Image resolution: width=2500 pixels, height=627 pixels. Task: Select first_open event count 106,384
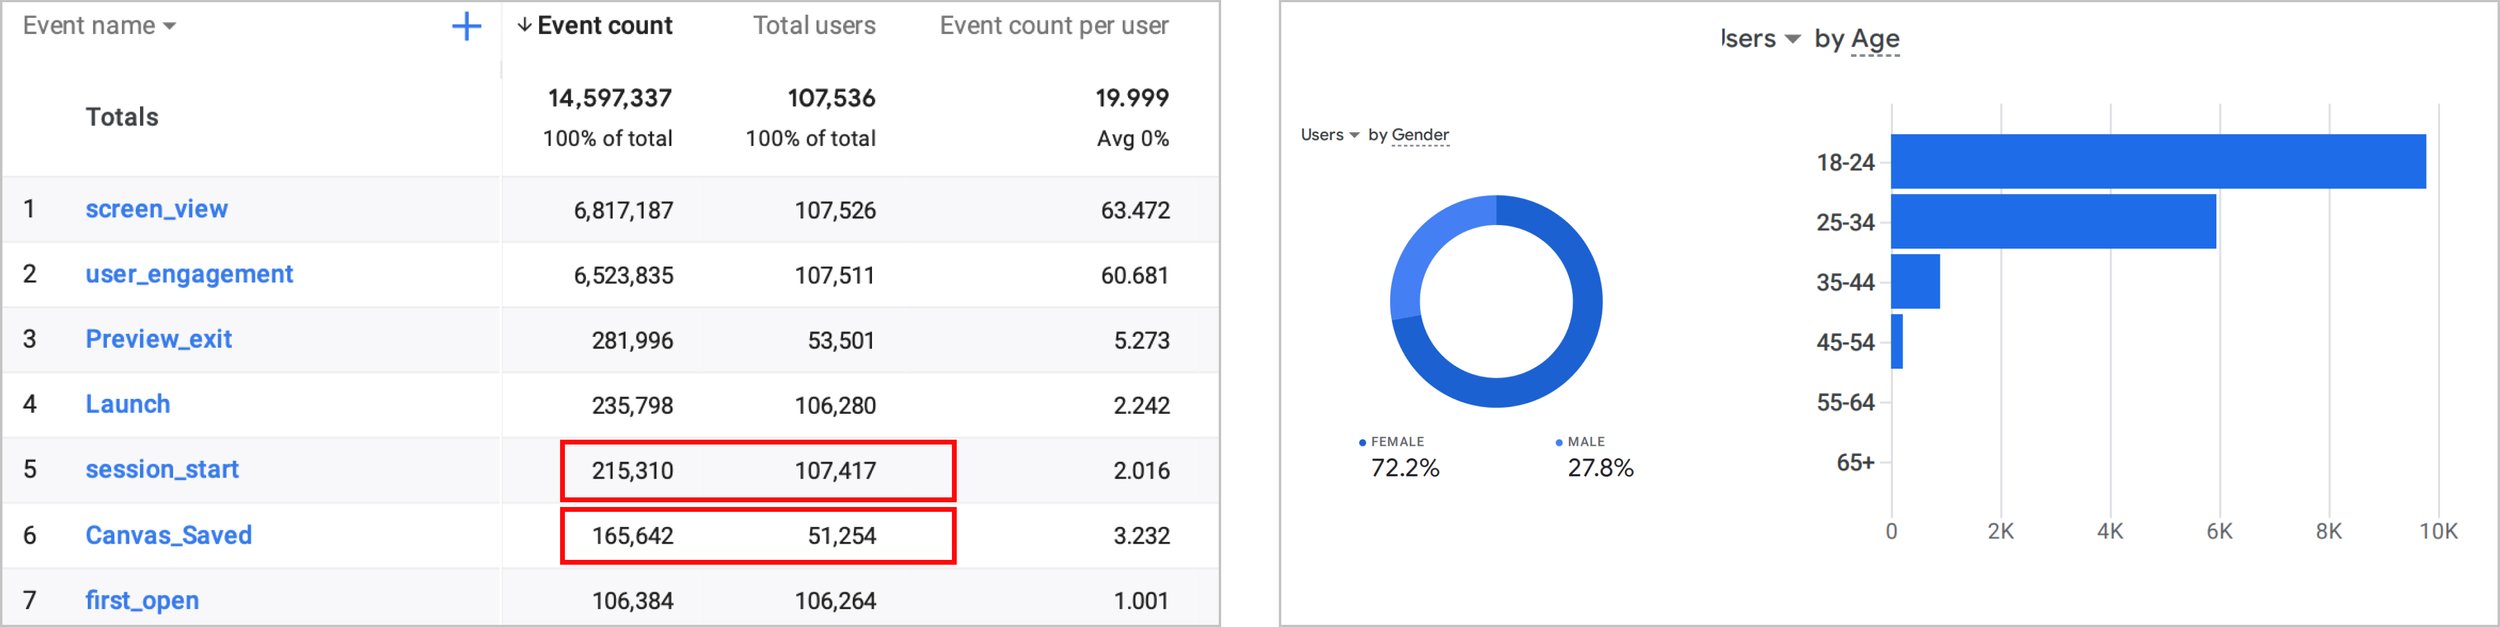632,601
